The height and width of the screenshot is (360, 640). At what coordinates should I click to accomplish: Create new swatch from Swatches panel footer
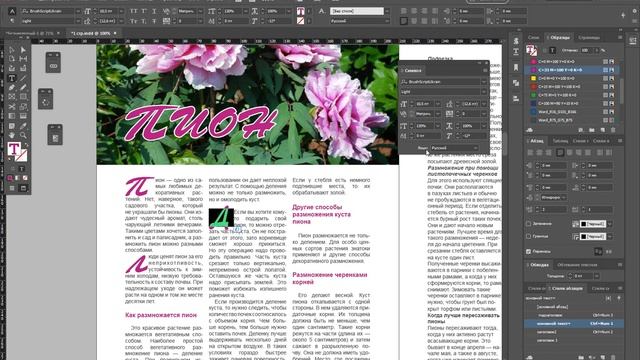point(602,130)
